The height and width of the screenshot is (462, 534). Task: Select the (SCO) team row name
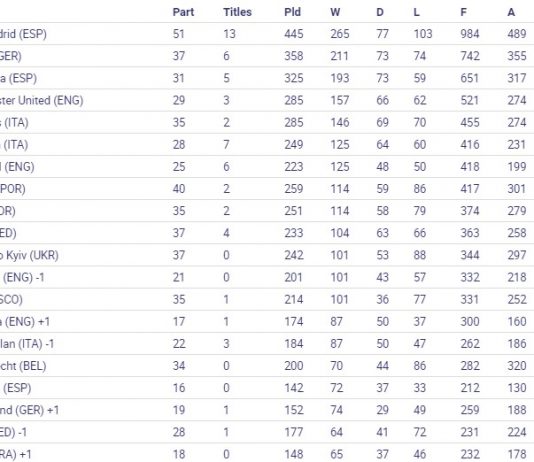(x=11, y=299)
